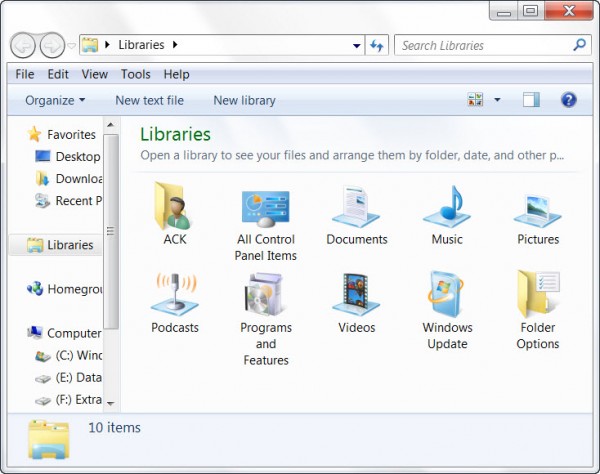600x474 pixels.
Task: Open the Folder Options icon
Action: click(538, 310)
